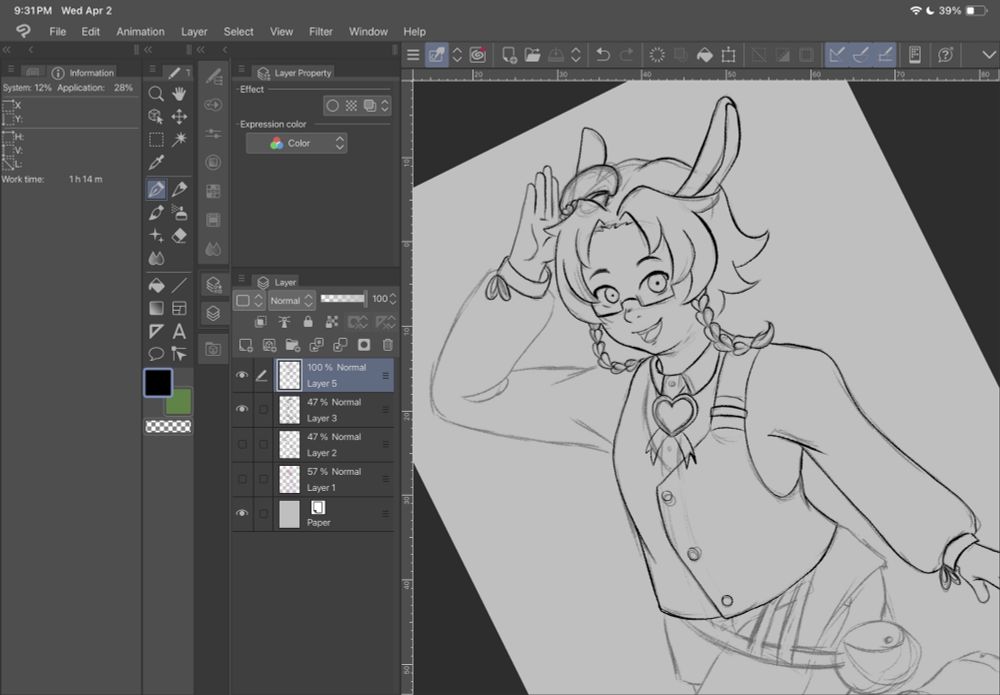Select the green sub color swatch

pyautogui.click(x=180, y=402)
